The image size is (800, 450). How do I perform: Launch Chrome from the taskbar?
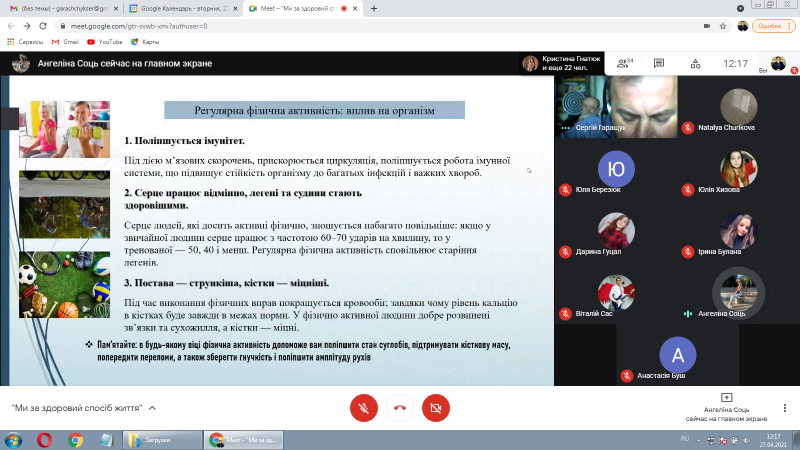76,440
